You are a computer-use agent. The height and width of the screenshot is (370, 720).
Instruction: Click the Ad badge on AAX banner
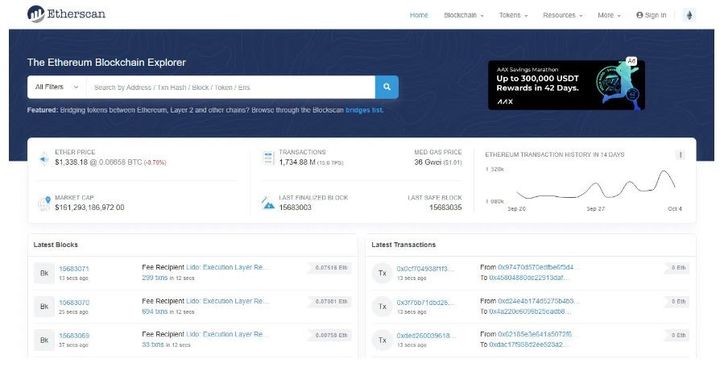point(632,61)
